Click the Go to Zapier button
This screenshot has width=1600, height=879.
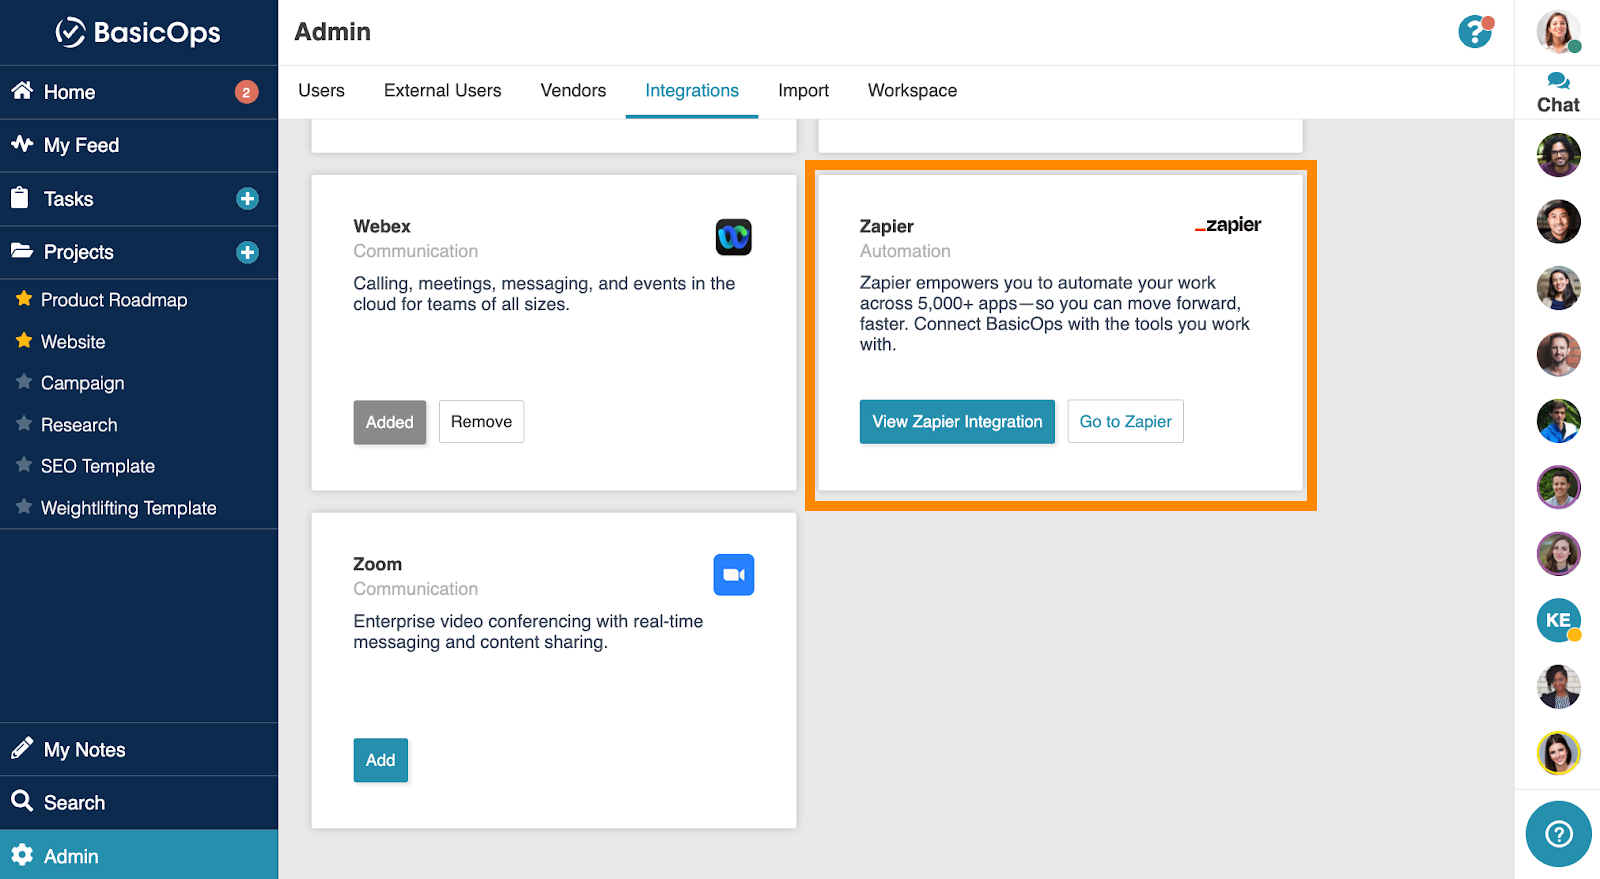(x=1125, y=422)
